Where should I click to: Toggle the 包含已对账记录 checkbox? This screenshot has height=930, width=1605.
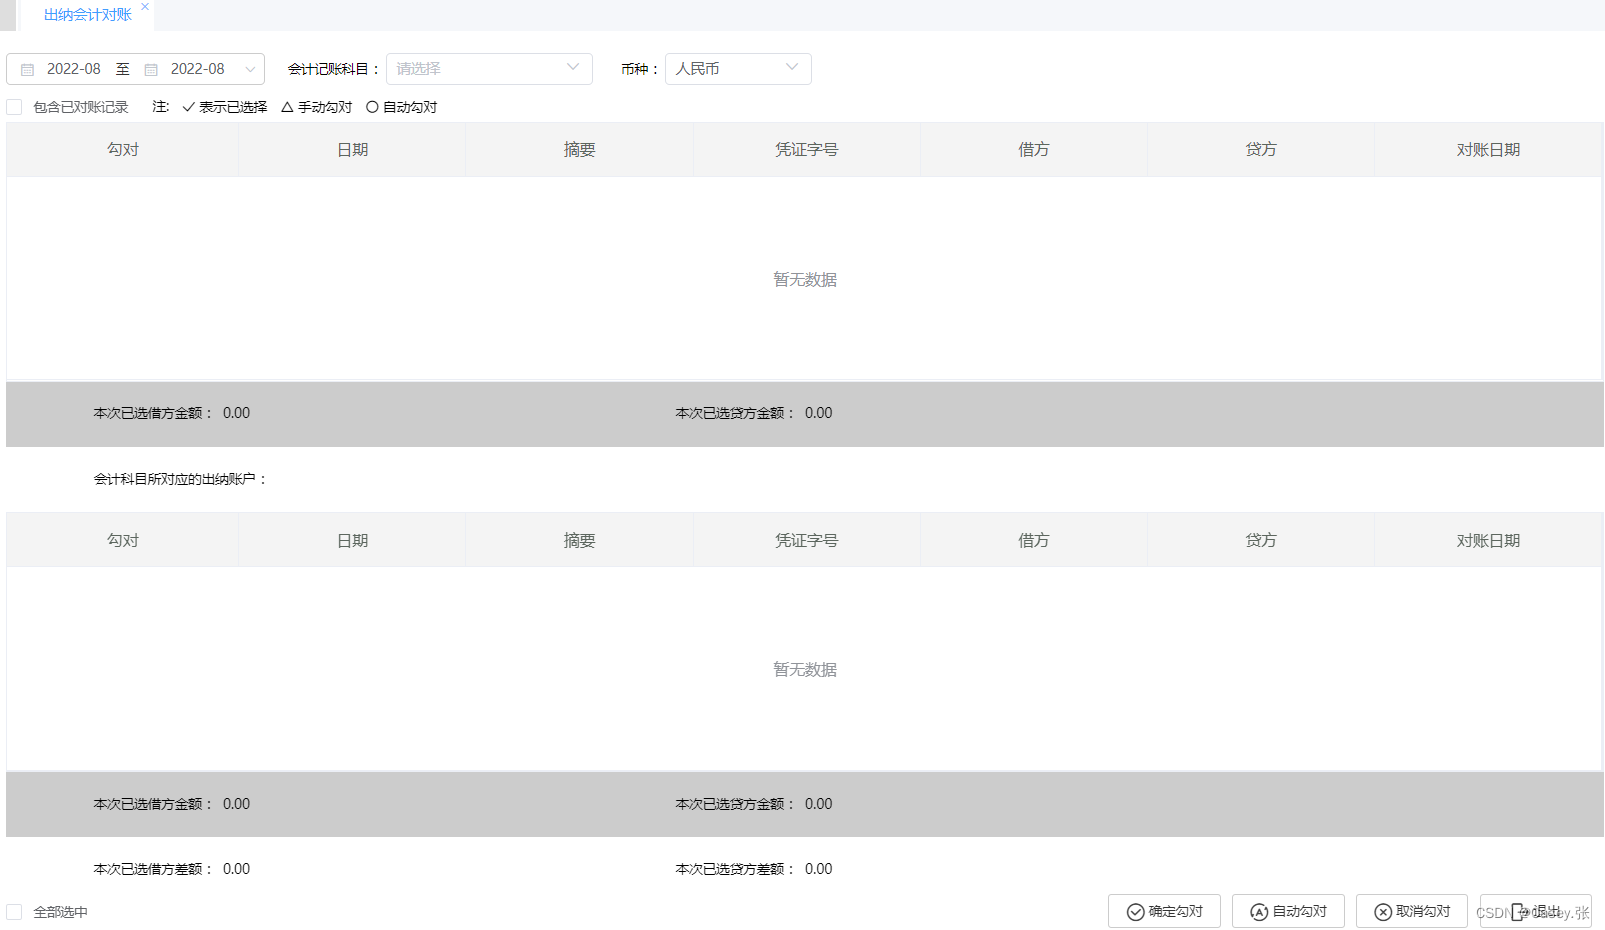tap(15, 107)
